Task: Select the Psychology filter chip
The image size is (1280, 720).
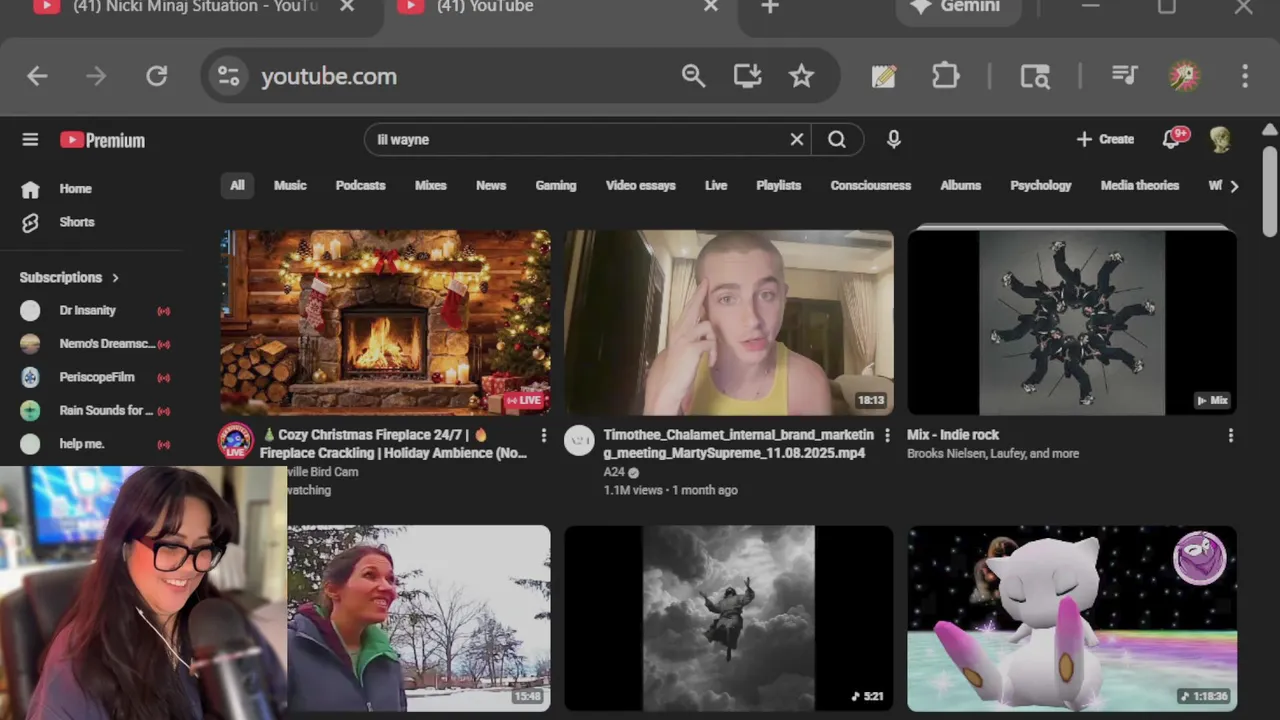Action: coord(1041,186)
